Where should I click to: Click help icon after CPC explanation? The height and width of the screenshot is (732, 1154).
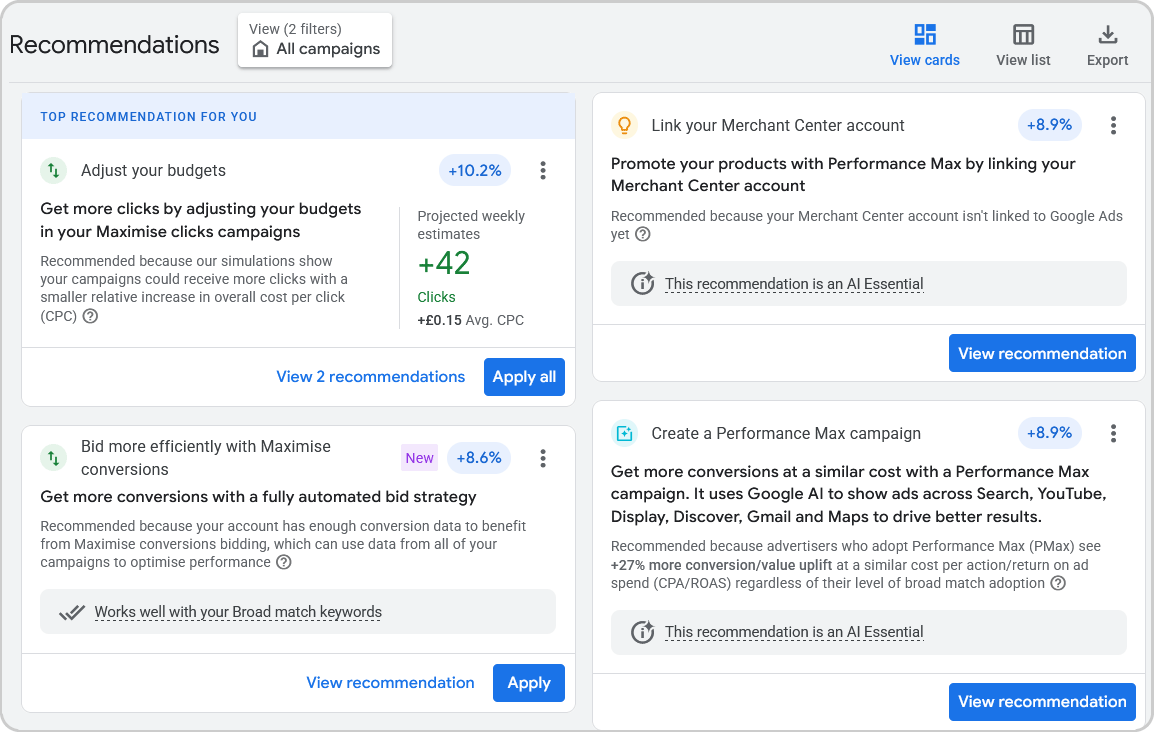click(x=89, y=316)
